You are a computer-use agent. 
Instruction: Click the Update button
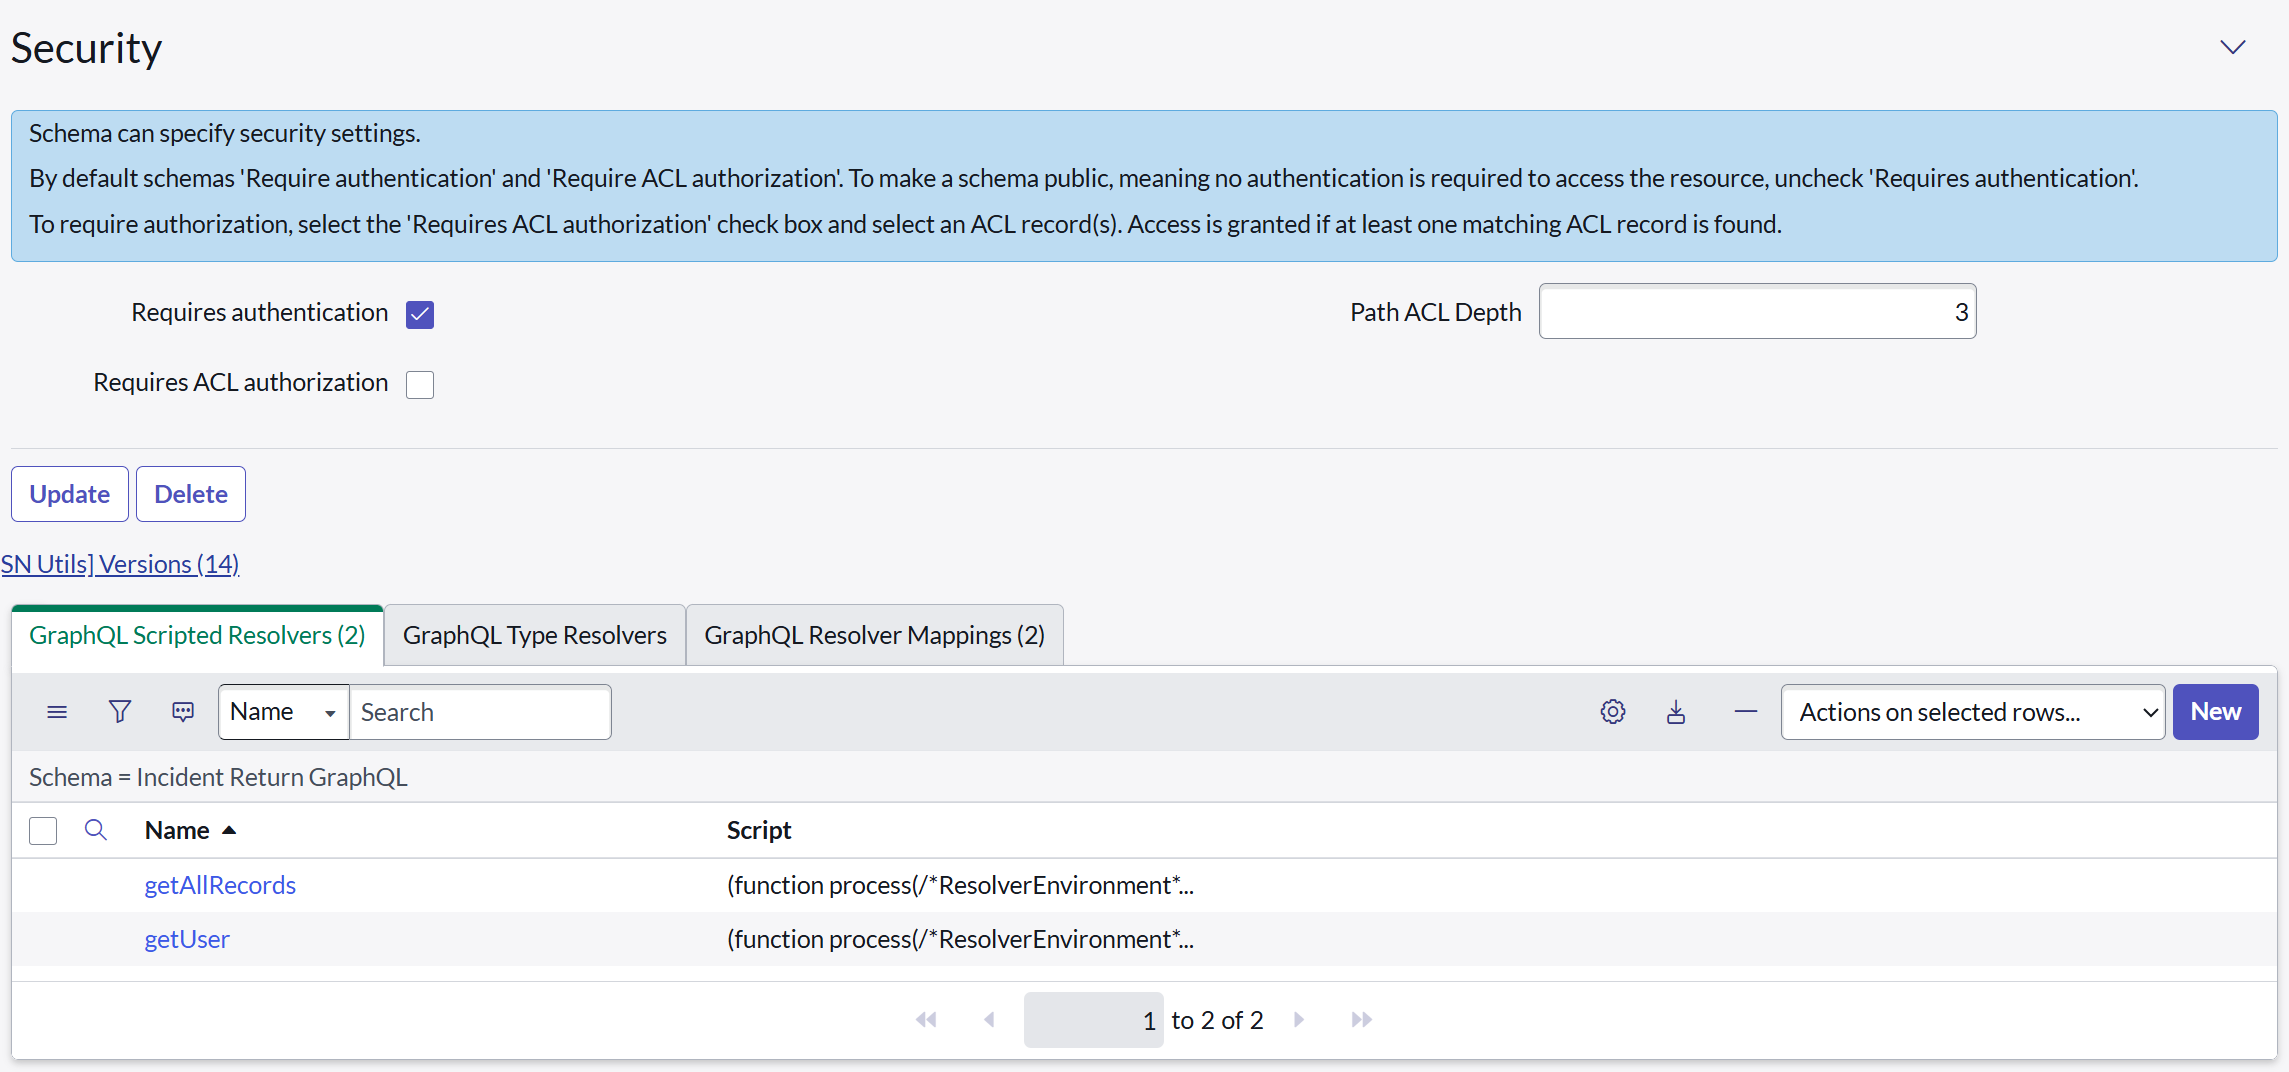tap(69, 494)
